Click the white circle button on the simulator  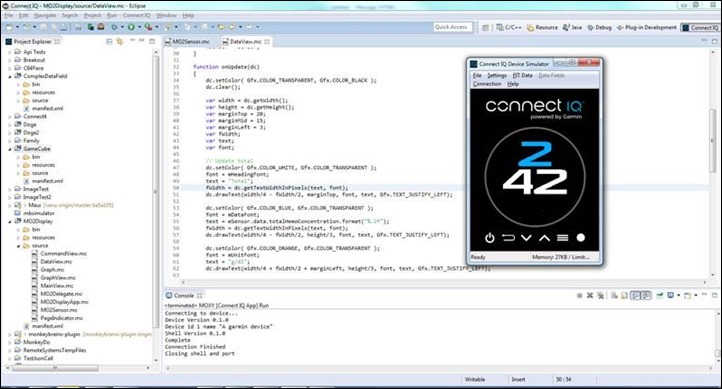[x=581, y=238]
